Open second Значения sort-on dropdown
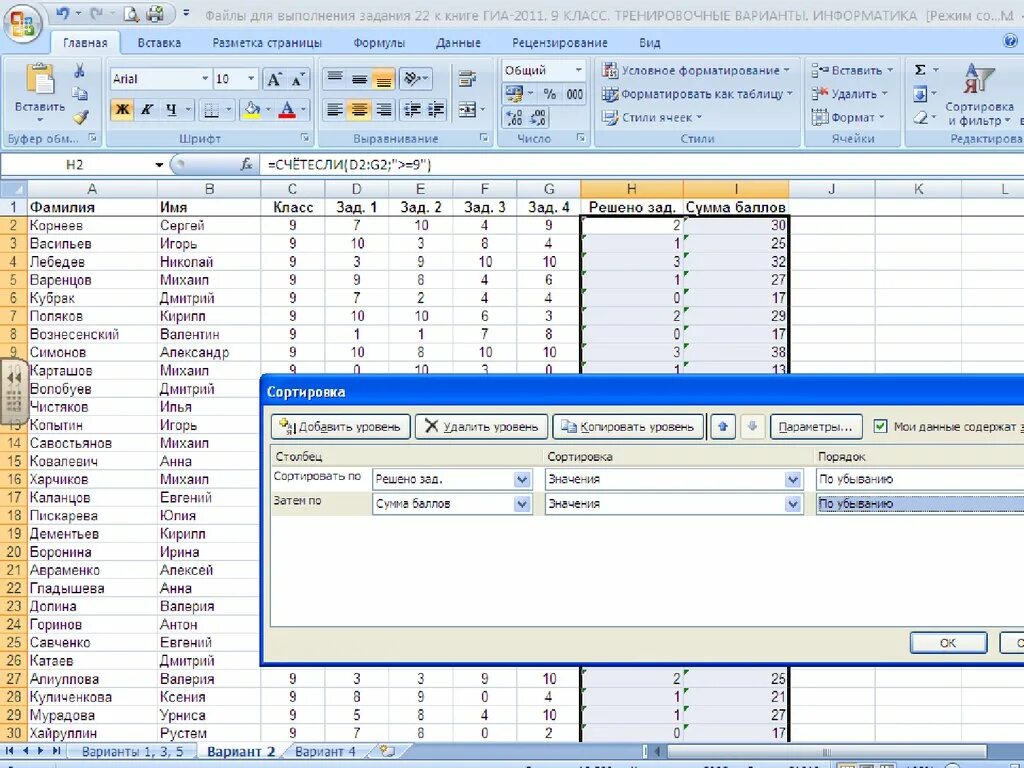1024x768 pixels. (793, 504)
